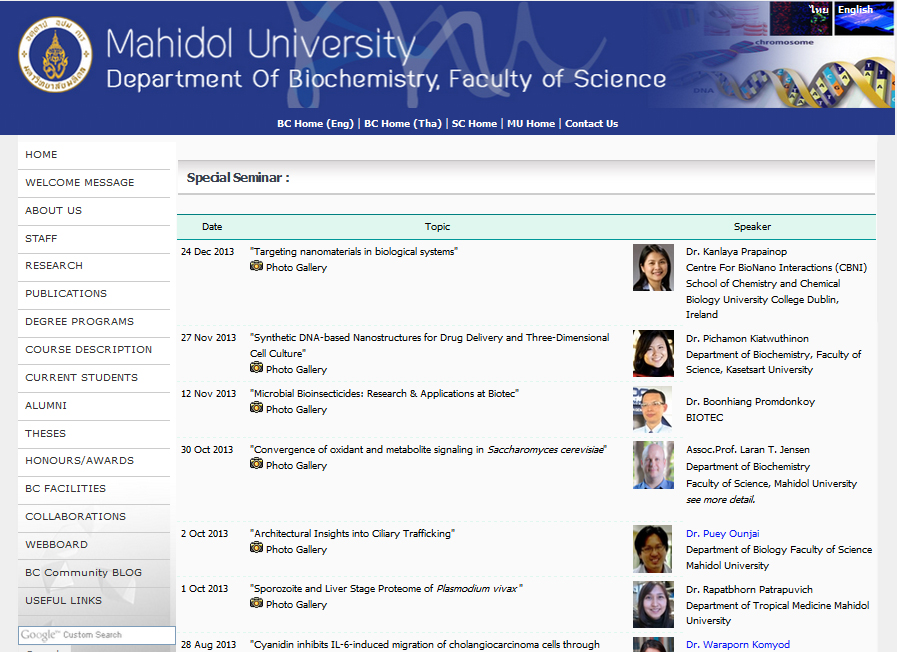Click 'see more detail' under Laran Jensen

point(720,499)
